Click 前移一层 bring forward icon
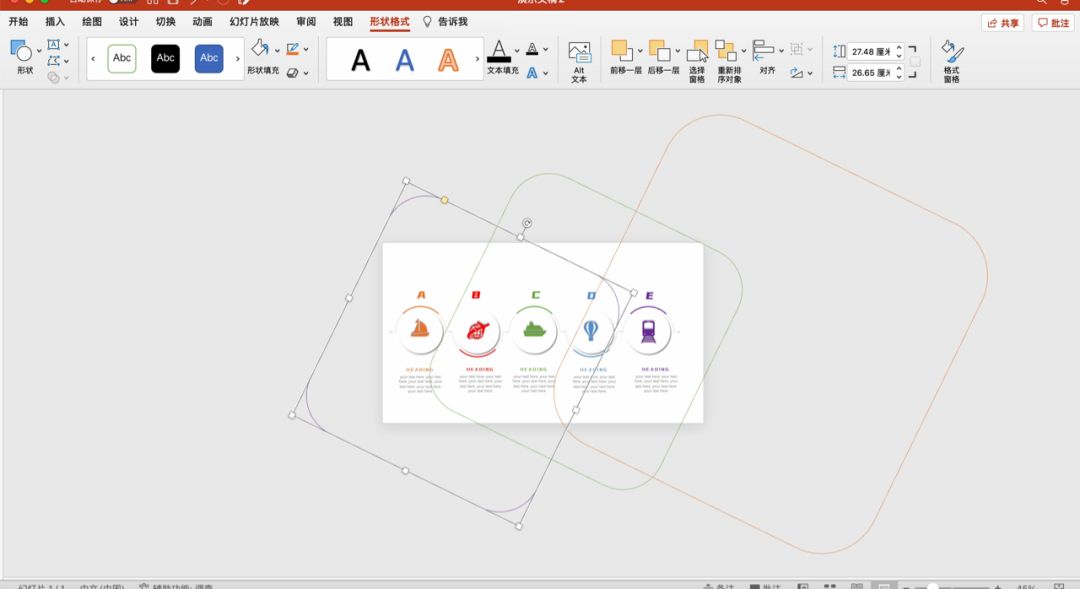The height and width of the screenshot is (589, 1080). [621, 50]
